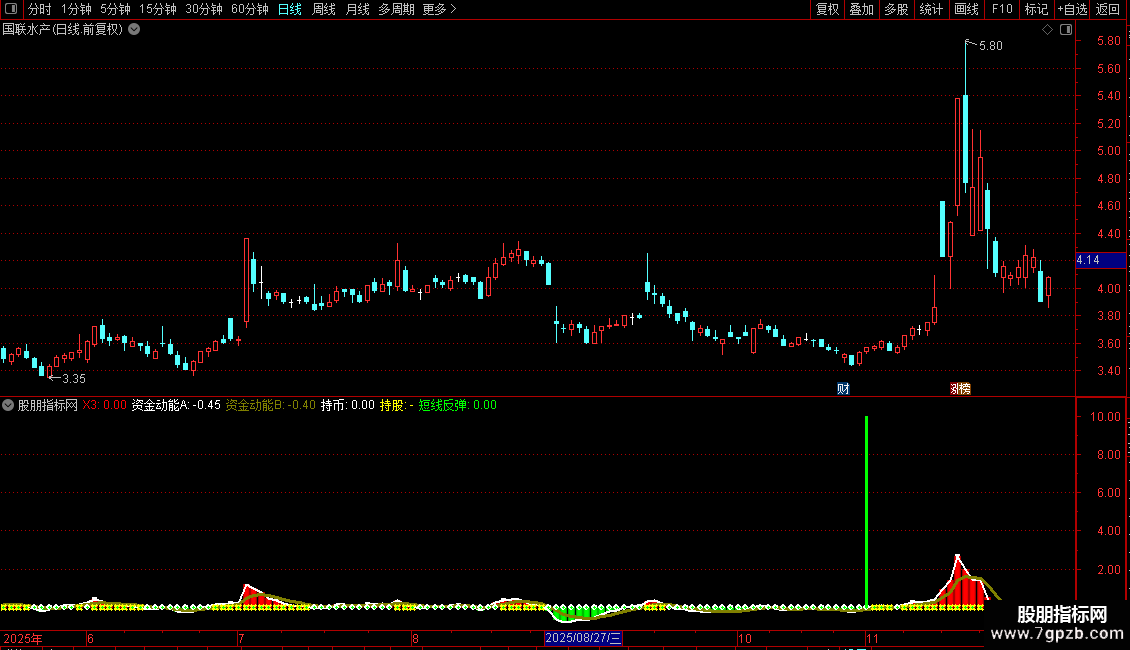Click the diamond icon above chart
Image resolution: width=1130 pixels, height=650 pixels.
tap(1047, 30)
